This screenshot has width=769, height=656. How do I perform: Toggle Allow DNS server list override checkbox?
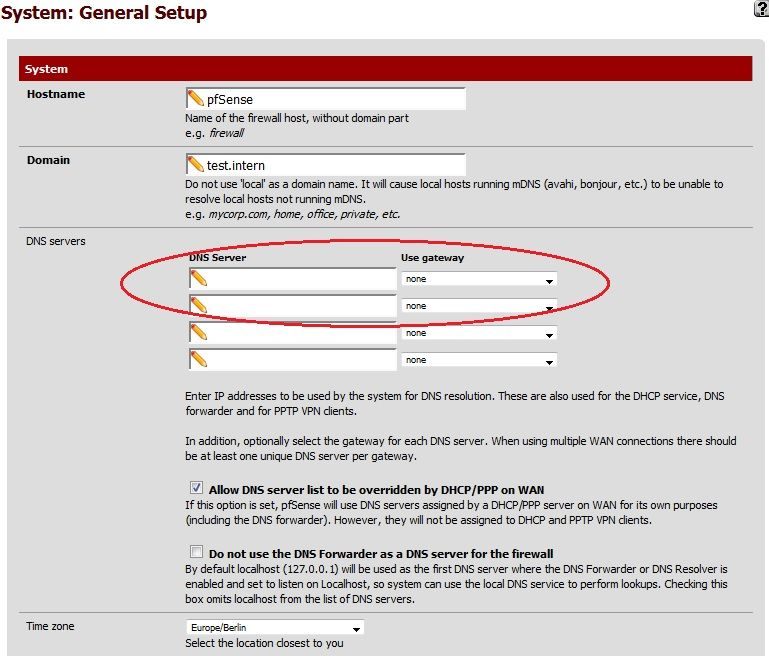196,487
